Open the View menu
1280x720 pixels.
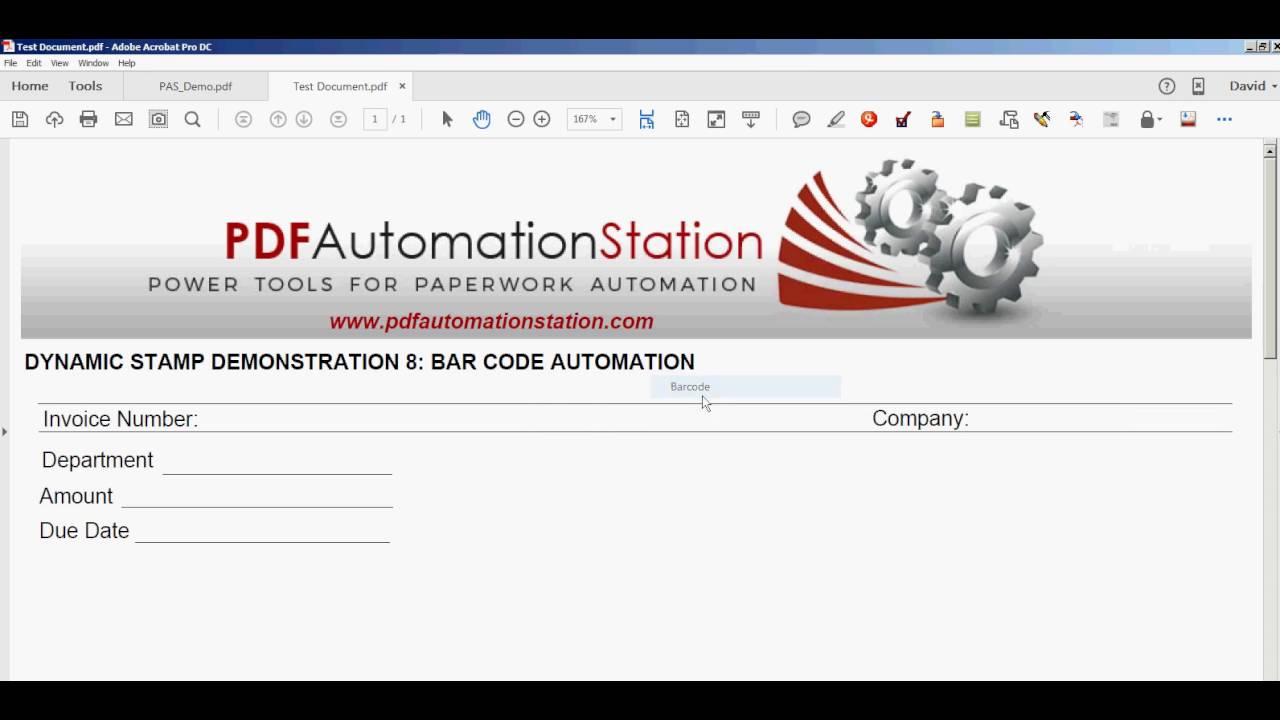[60, 63]
